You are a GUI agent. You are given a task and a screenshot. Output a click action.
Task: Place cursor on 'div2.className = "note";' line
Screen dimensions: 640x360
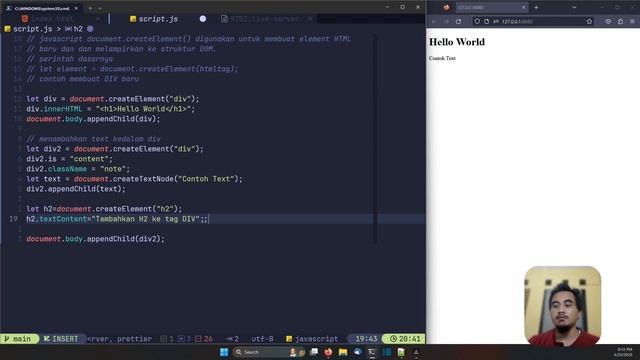[78, 169]
